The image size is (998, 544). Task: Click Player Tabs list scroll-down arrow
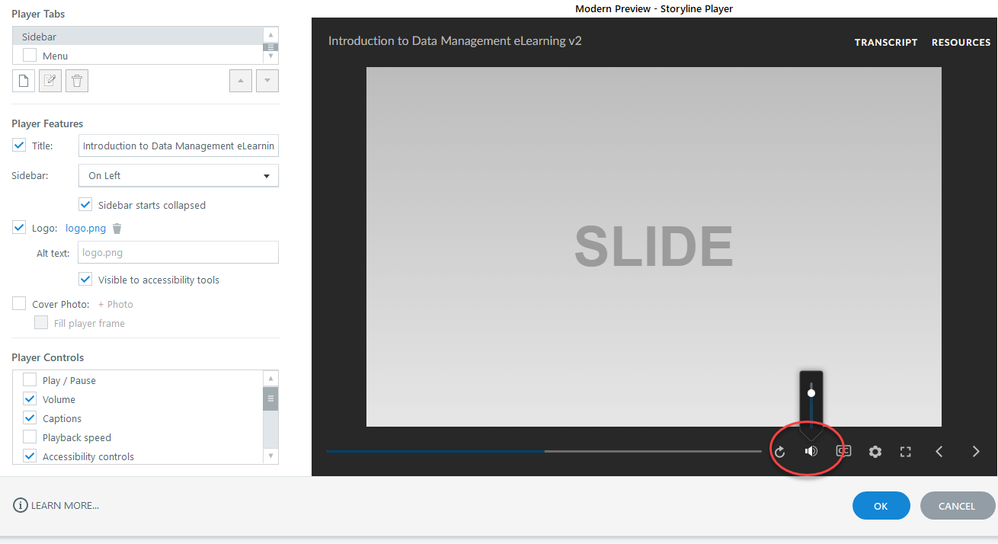click(271, 56)
